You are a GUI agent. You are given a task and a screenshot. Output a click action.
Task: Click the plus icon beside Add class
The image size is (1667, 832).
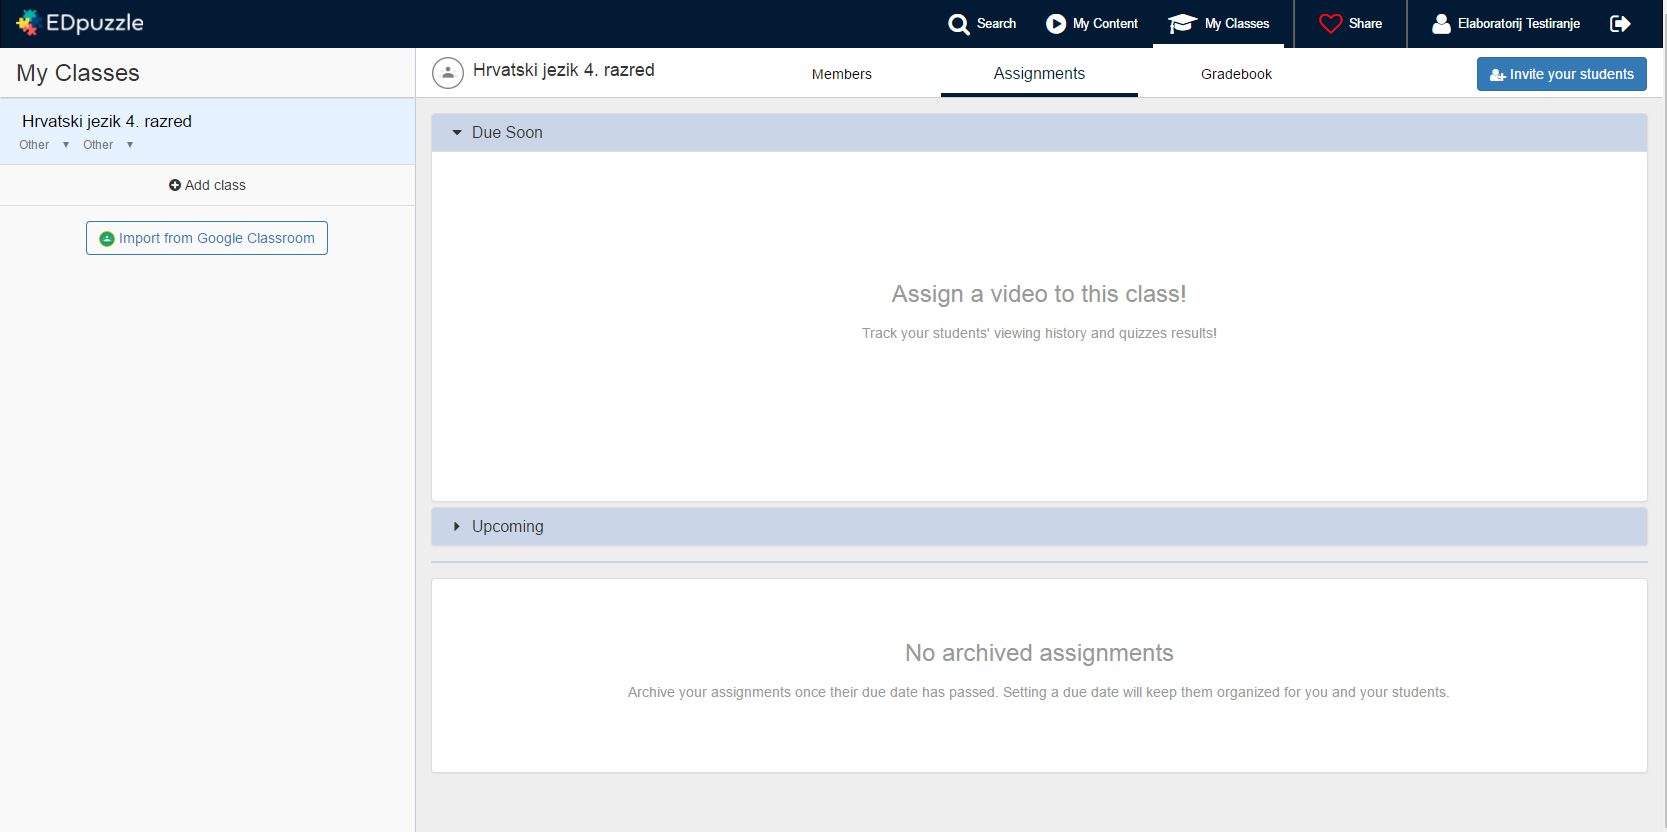pos(175,186)
